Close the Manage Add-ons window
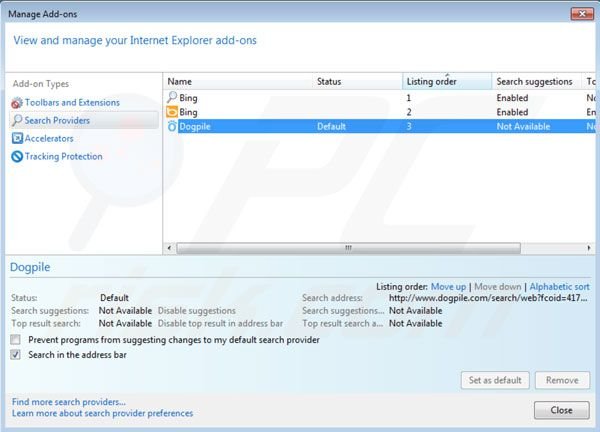 (582, 14)
